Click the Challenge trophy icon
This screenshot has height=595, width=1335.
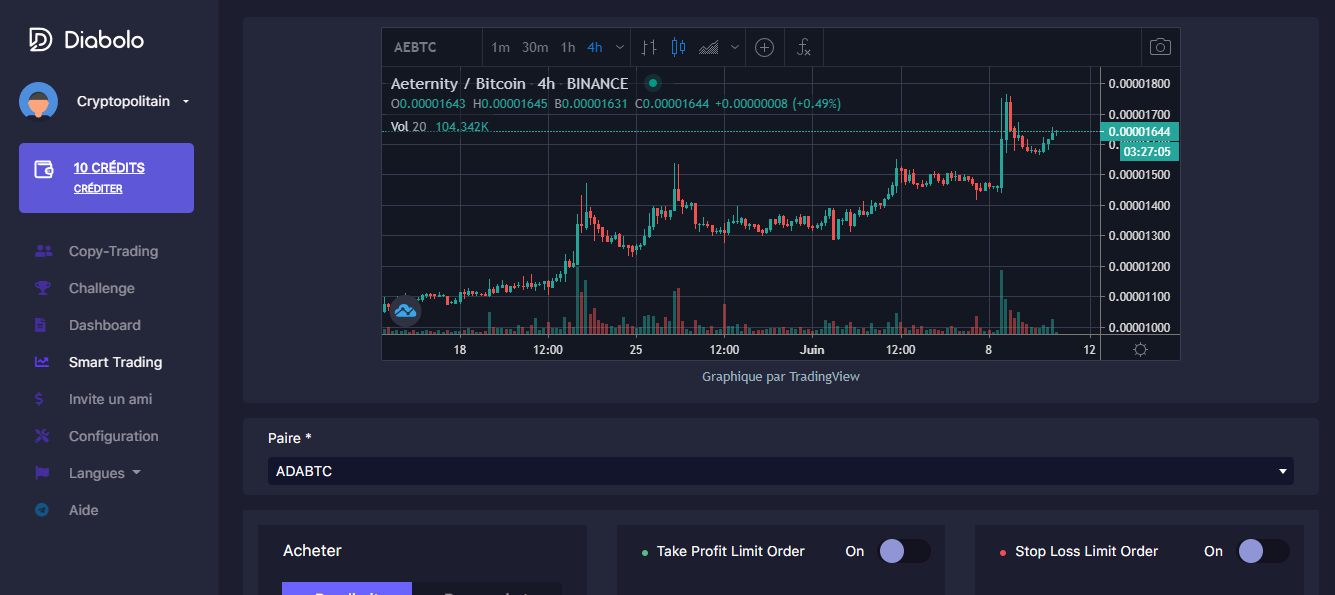[x=42, y=288]
